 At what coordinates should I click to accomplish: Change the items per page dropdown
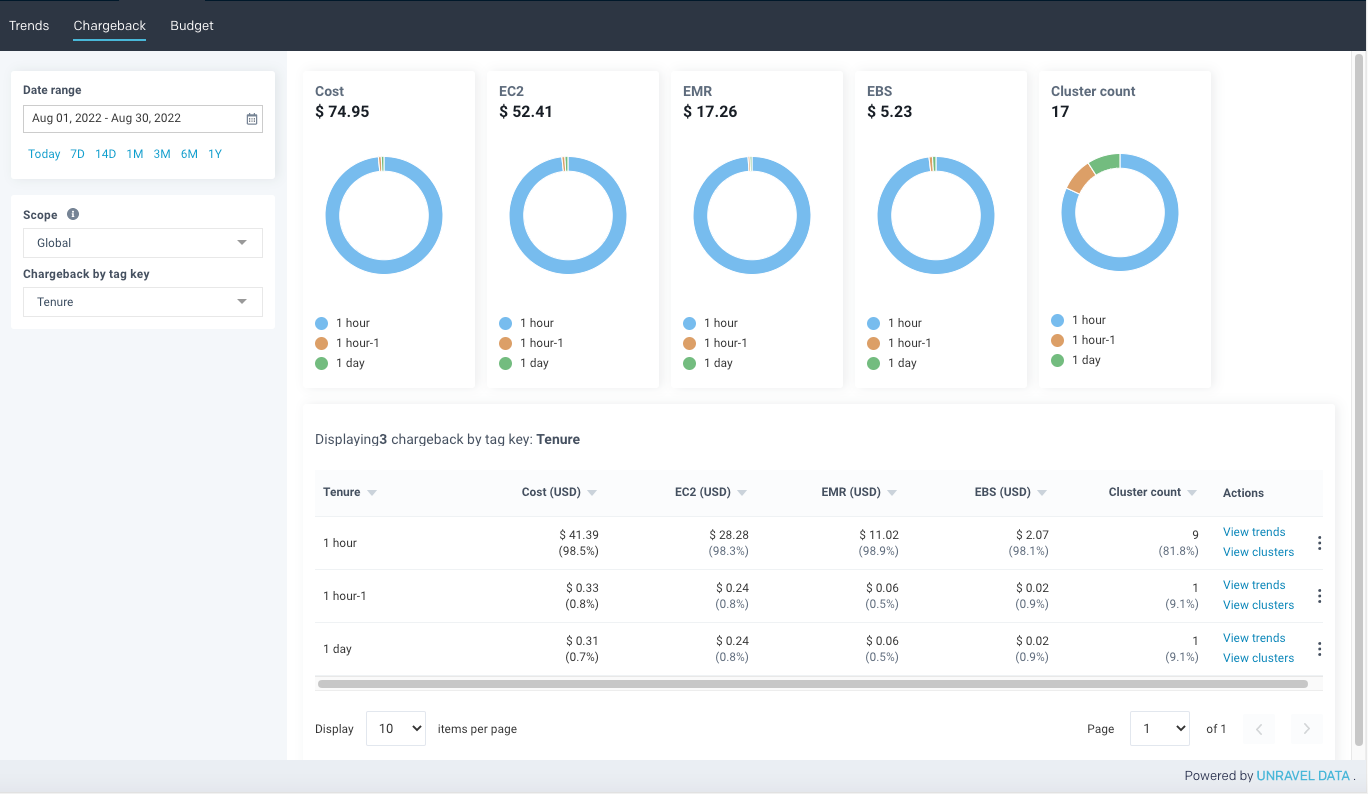(396, 729)
